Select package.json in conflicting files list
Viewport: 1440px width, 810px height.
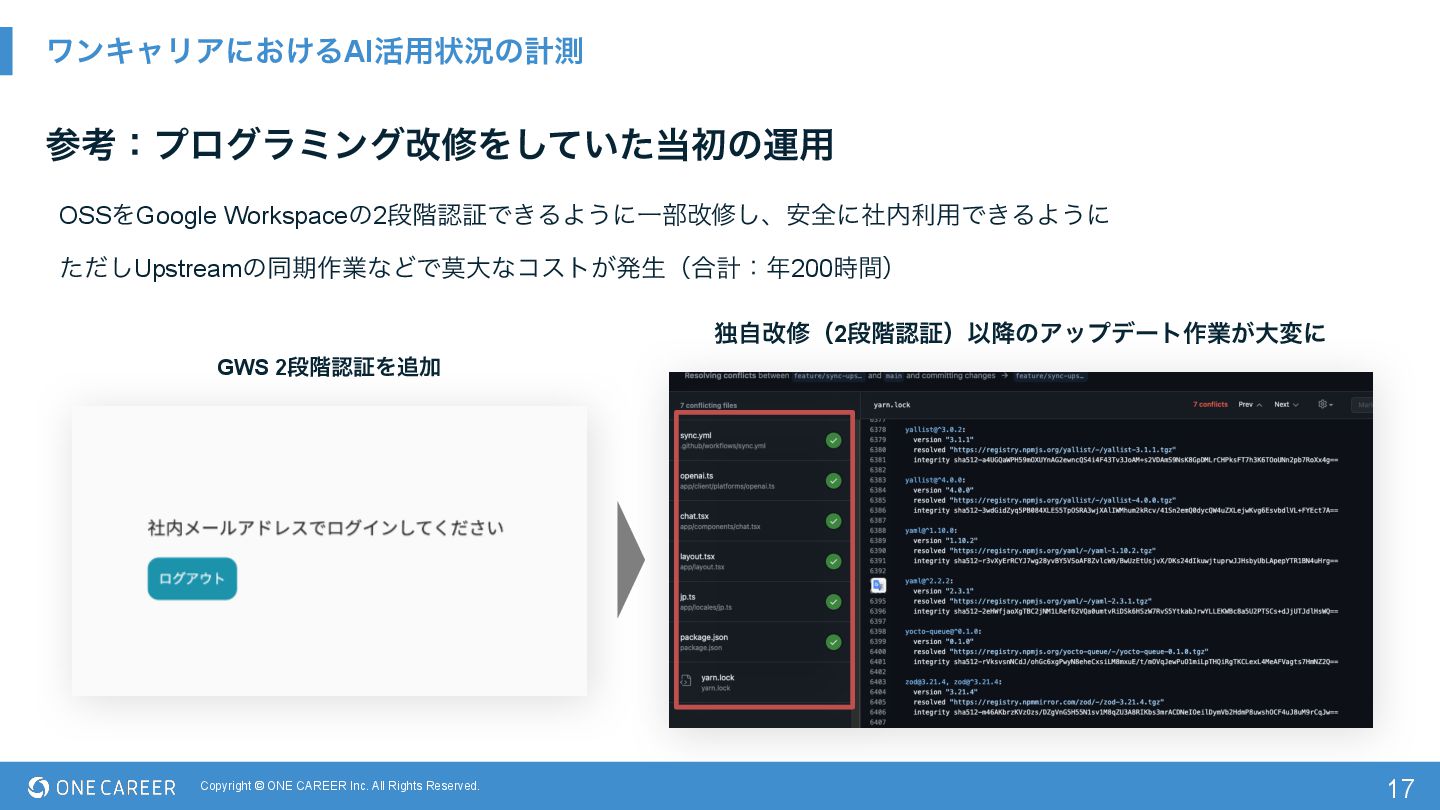coord(765,642)
